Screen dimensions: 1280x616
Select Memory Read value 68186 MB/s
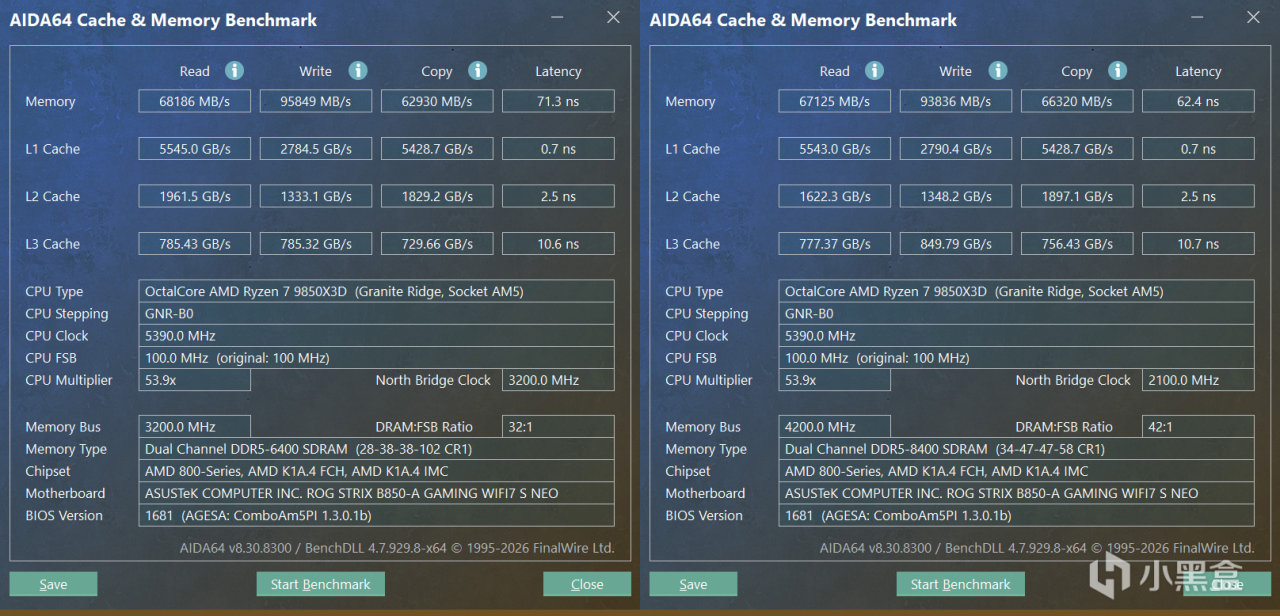coord(194,101)
